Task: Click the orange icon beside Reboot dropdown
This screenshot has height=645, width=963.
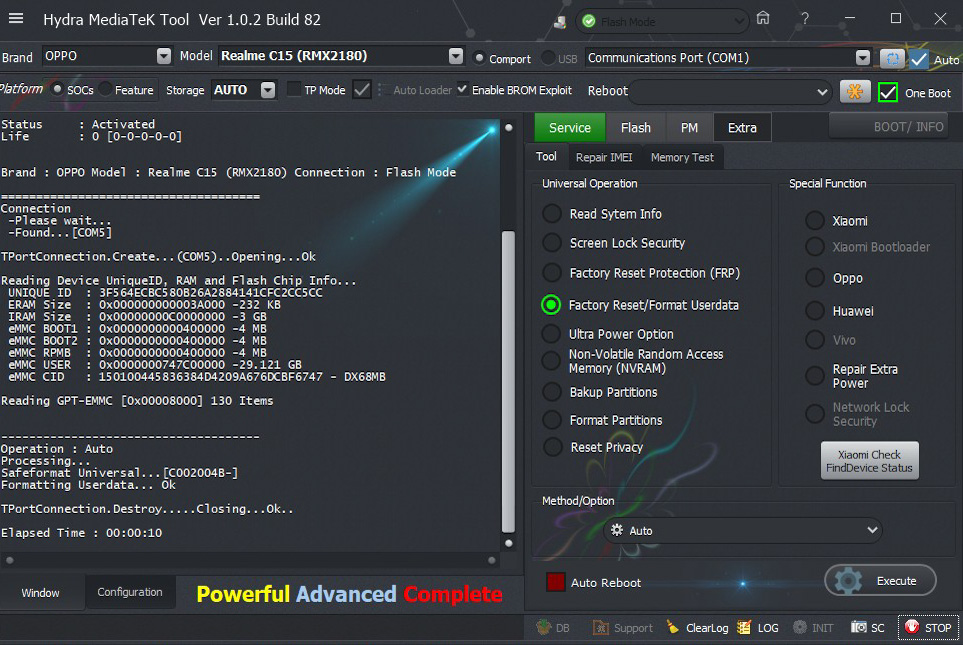Action: (x=855, y=91)
